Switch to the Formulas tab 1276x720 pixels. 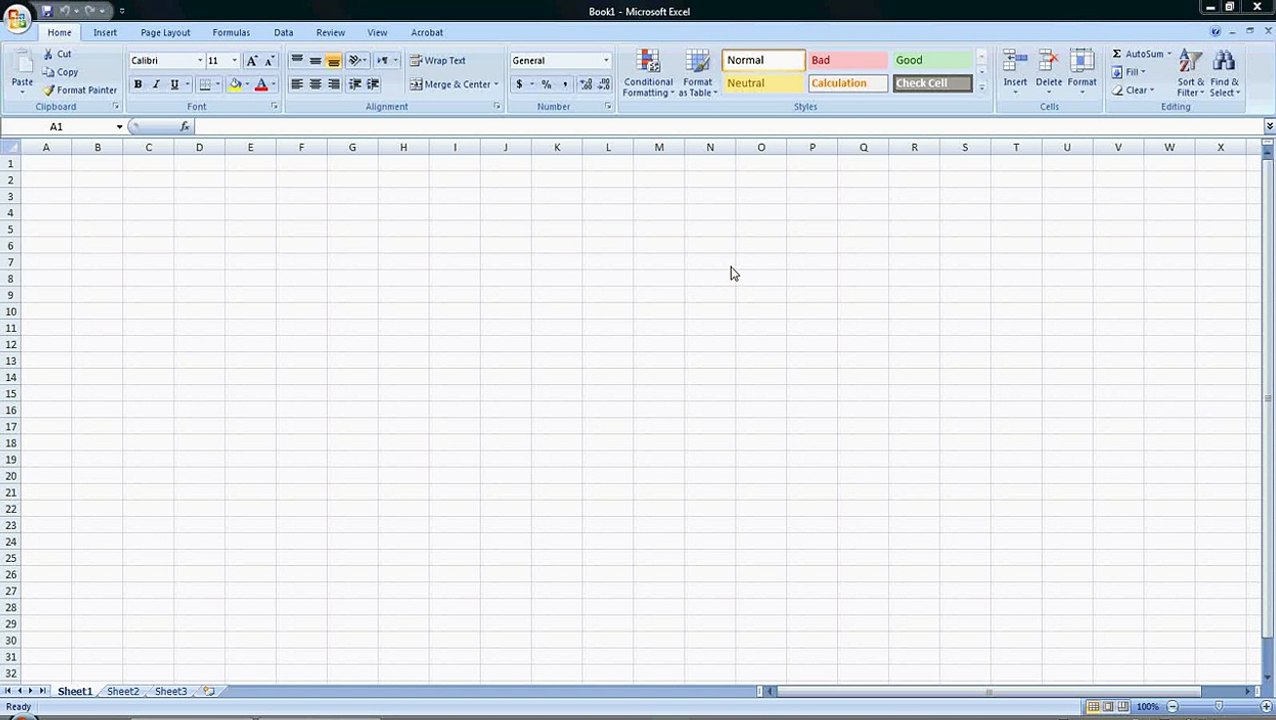pyautogui.click(x=231, y=32)
